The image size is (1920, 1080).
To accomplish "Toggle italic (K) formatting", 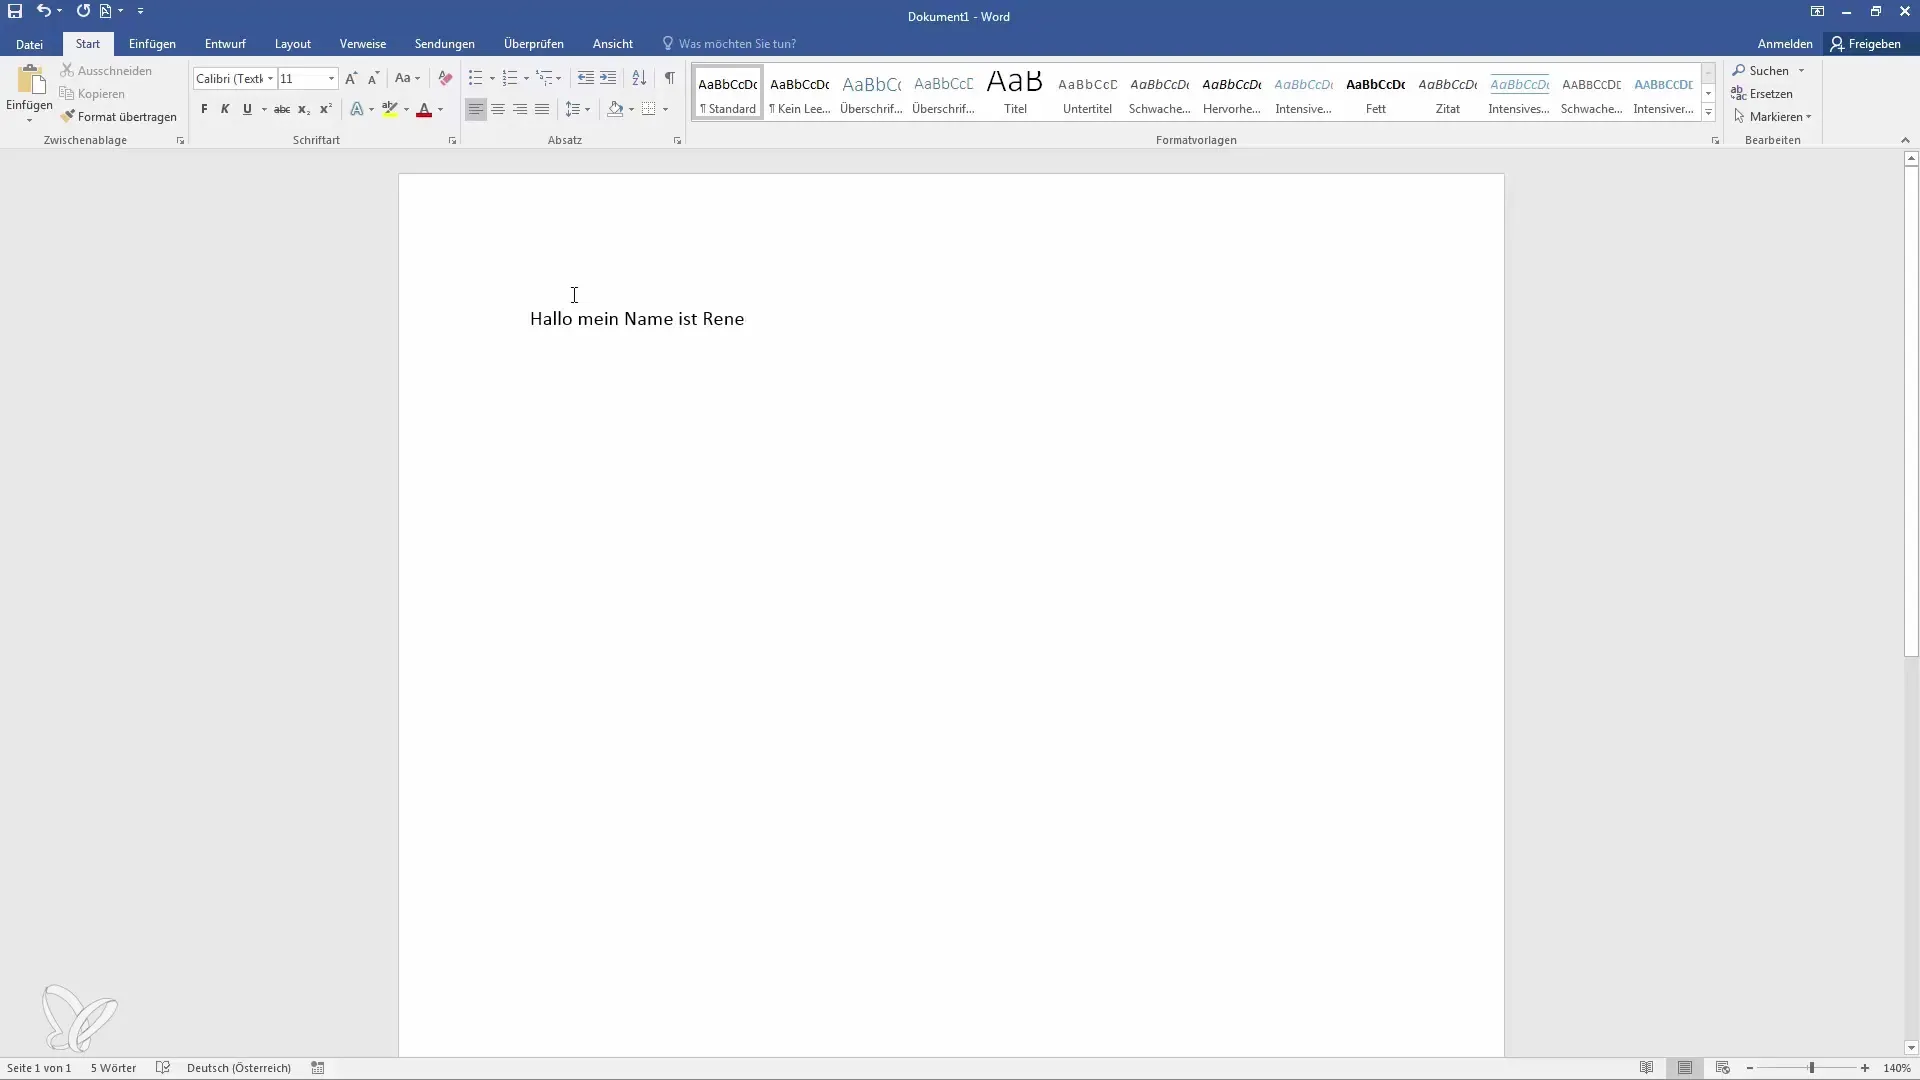I will click(225, 109).
